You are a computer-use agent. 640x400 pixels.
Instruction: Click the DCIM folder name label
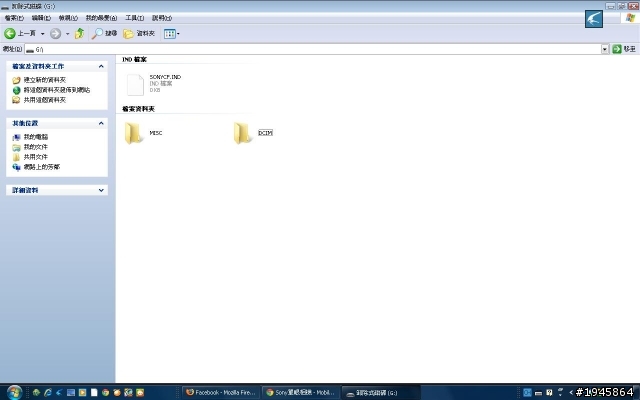tap(265, 133)
